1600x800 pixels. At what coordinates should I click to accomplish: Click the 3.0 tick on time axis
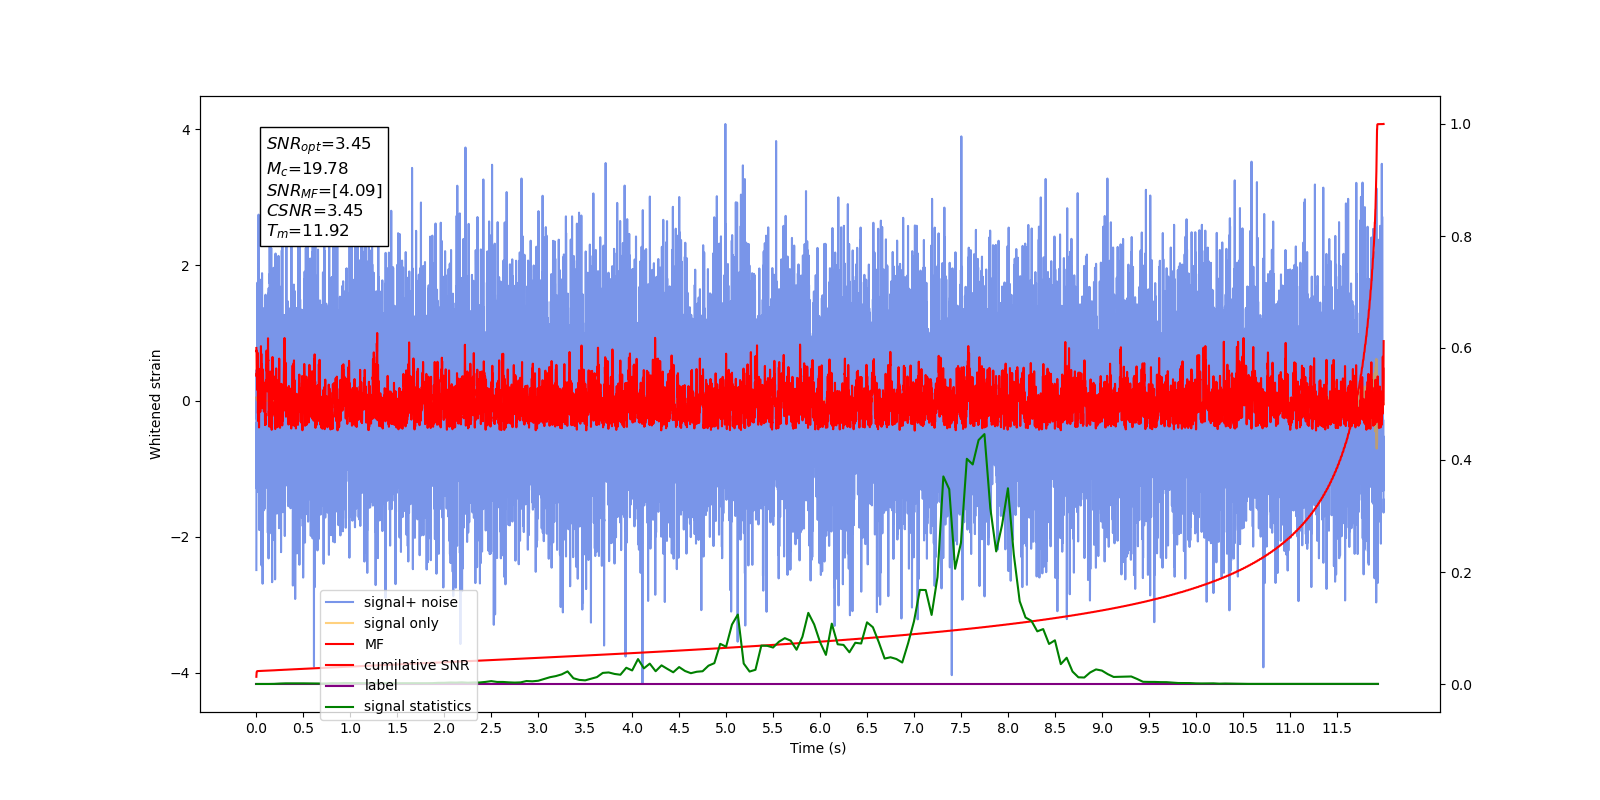(x=538, y=728)
